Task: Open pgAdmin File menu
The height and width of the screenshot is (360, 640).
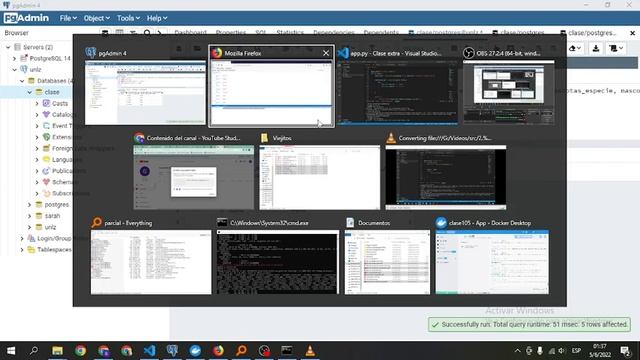Action: (x=68, y=18)
